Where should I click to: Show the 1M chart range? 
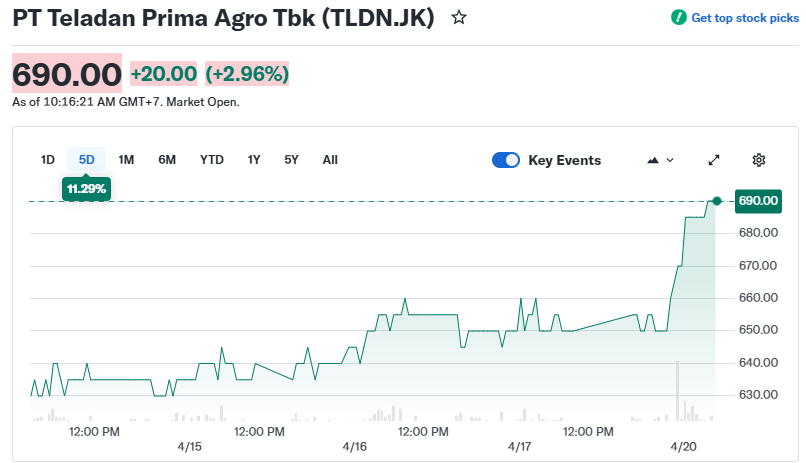126,160
